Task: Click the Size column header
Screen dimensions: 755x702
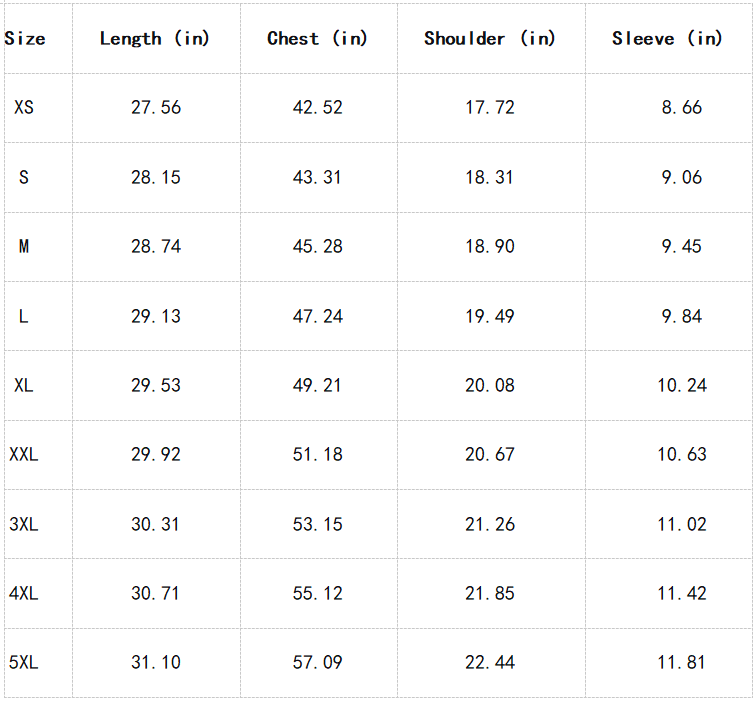Action: (25, 39)
